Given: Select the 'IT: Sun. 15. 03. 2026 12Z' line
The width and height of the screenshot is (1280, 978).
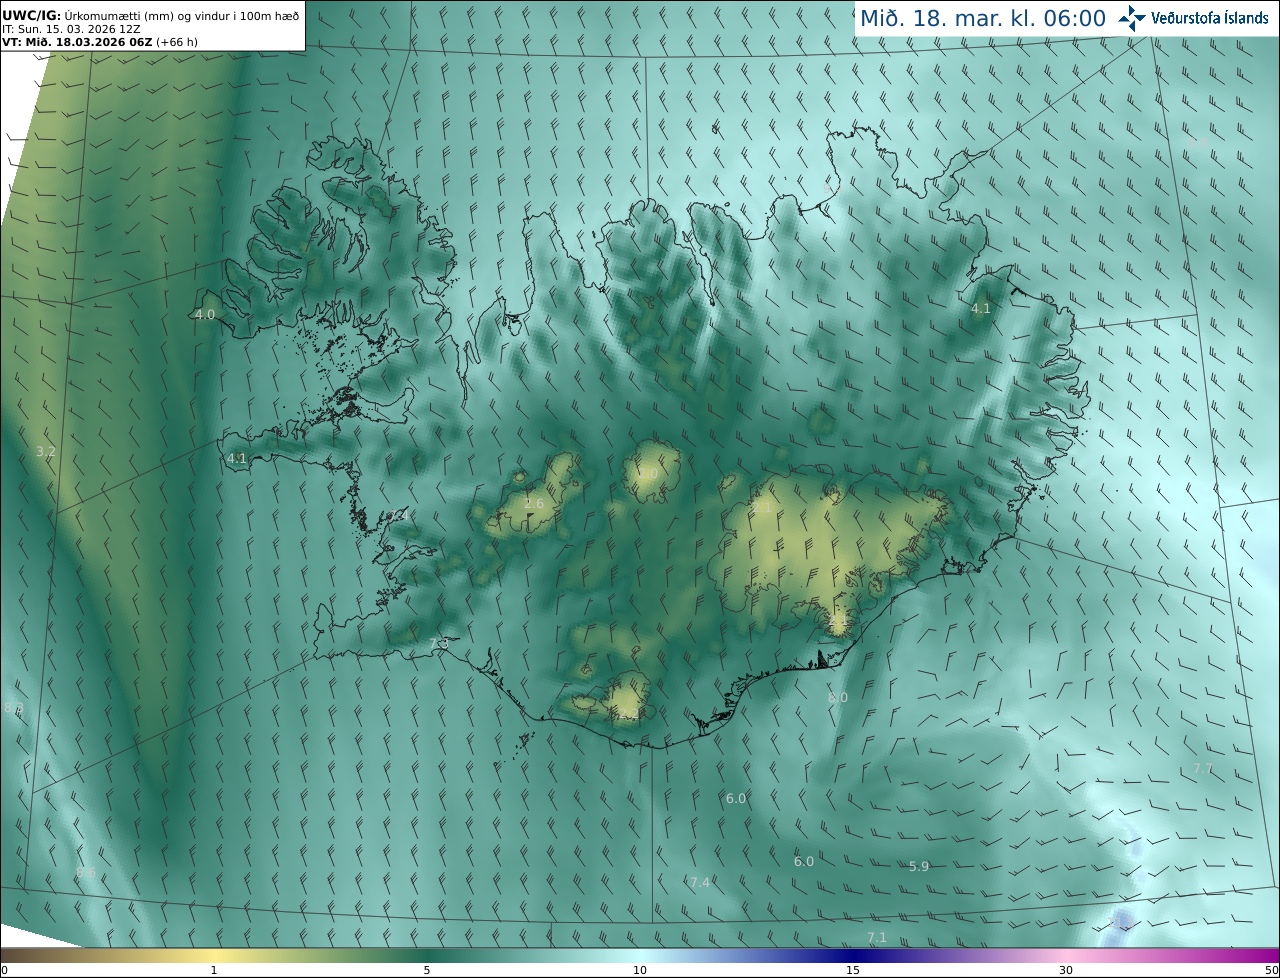Looking at the screenshot, I should (71, 29).
